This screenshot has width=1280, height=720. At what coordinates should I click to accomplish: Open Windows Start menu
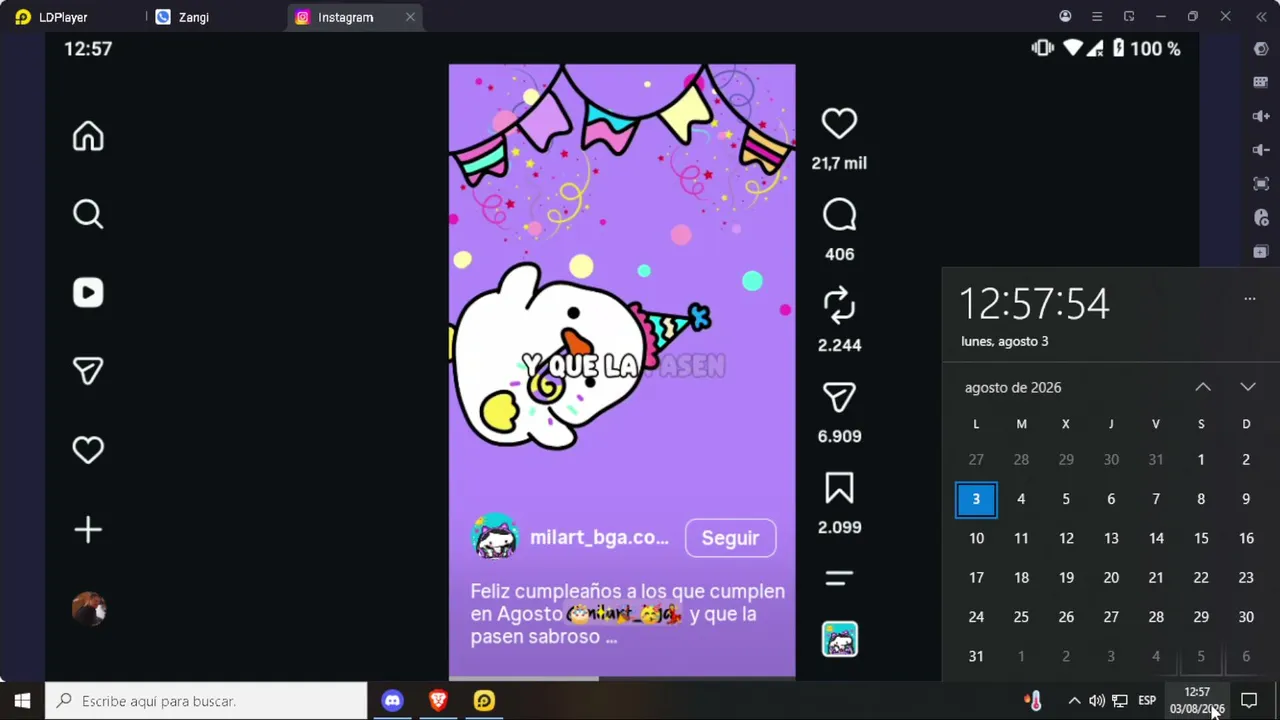(x=22, y=700)
